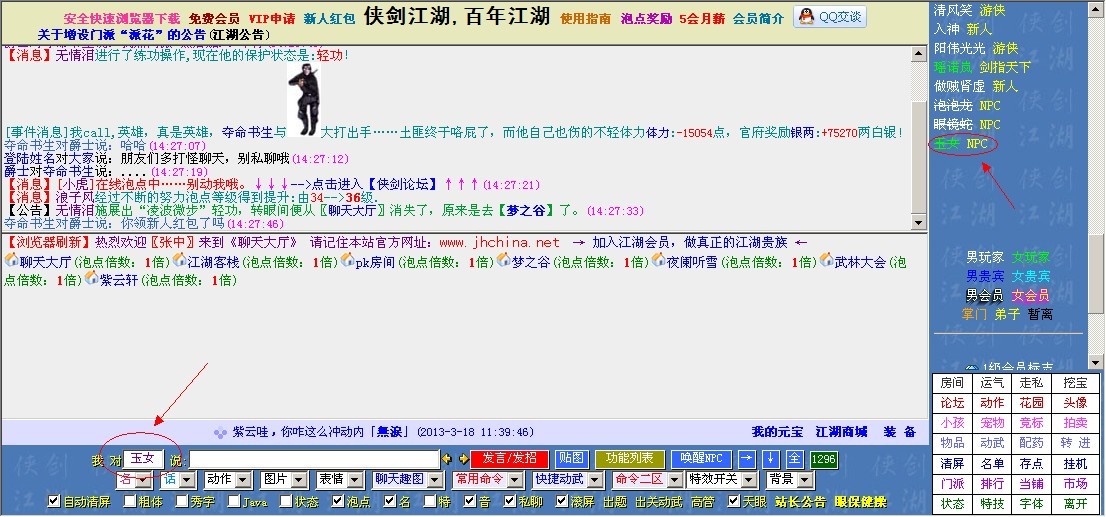Enable the 粗体 bold checkbox
1106x517 pixels.
coord(130,501)
